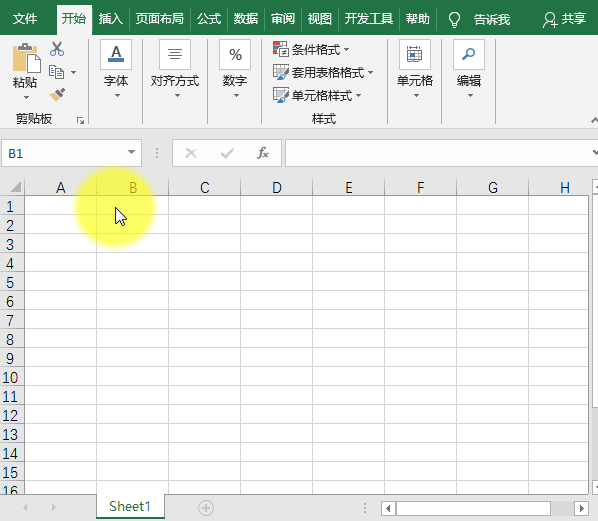Click the Paste clipboard icon
Screen dimensions: 598x521
click(26, 58)
